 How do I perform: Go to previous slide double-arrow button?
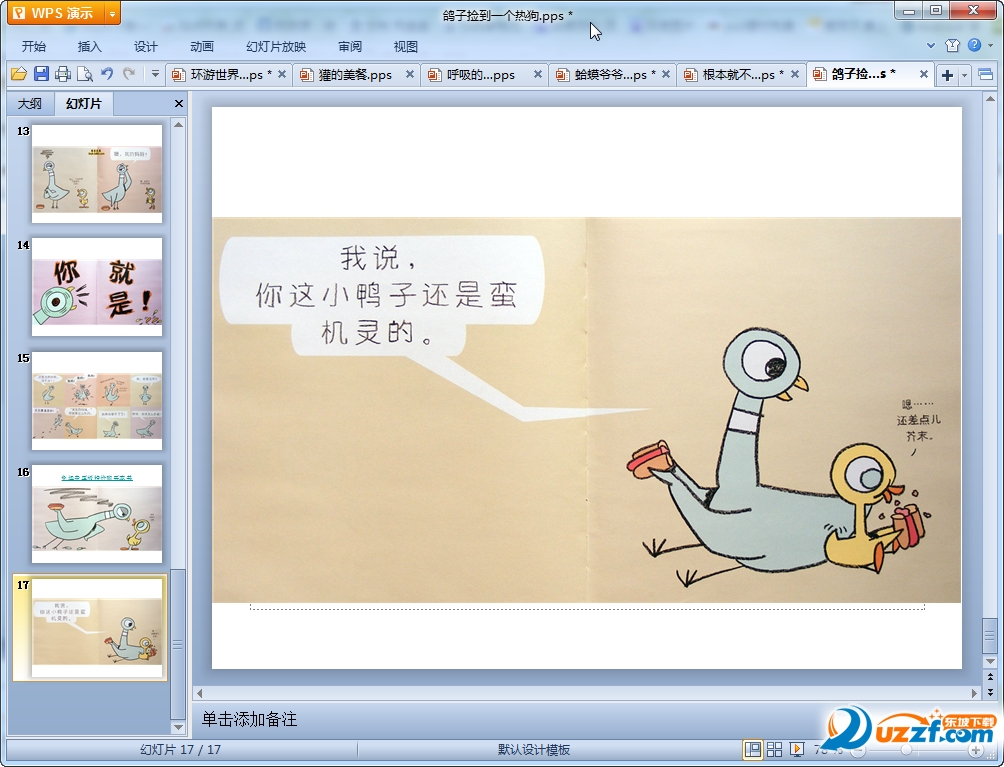point(990,677)
